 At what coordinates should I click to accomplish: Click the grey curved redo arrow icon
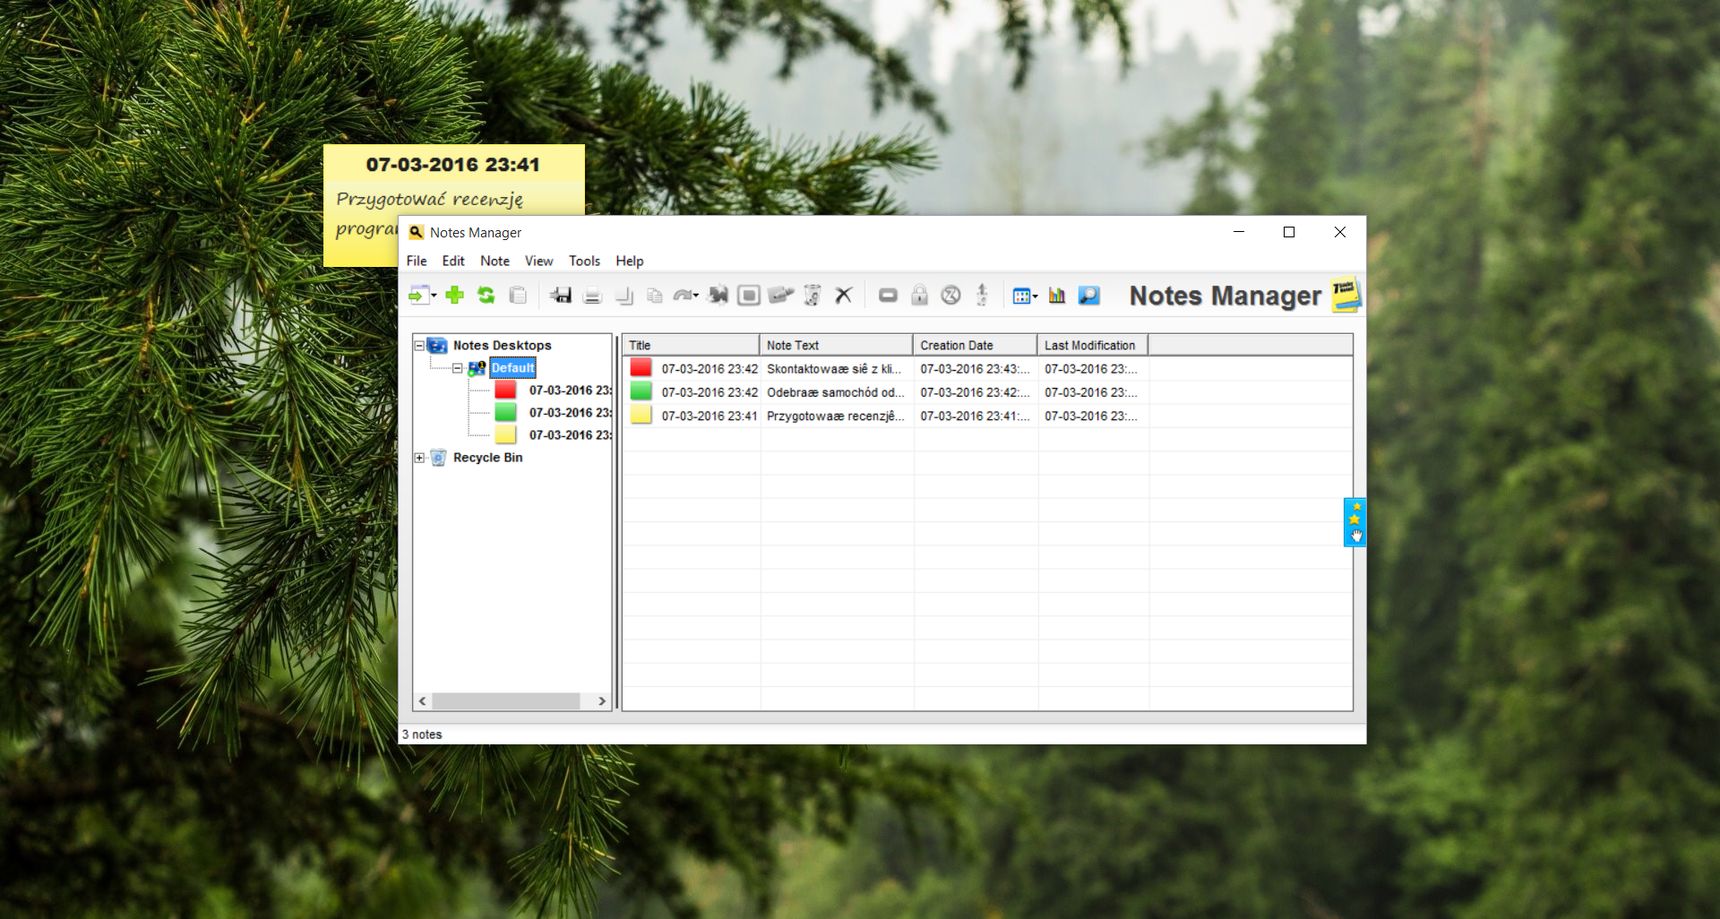[x=683, y=295]
